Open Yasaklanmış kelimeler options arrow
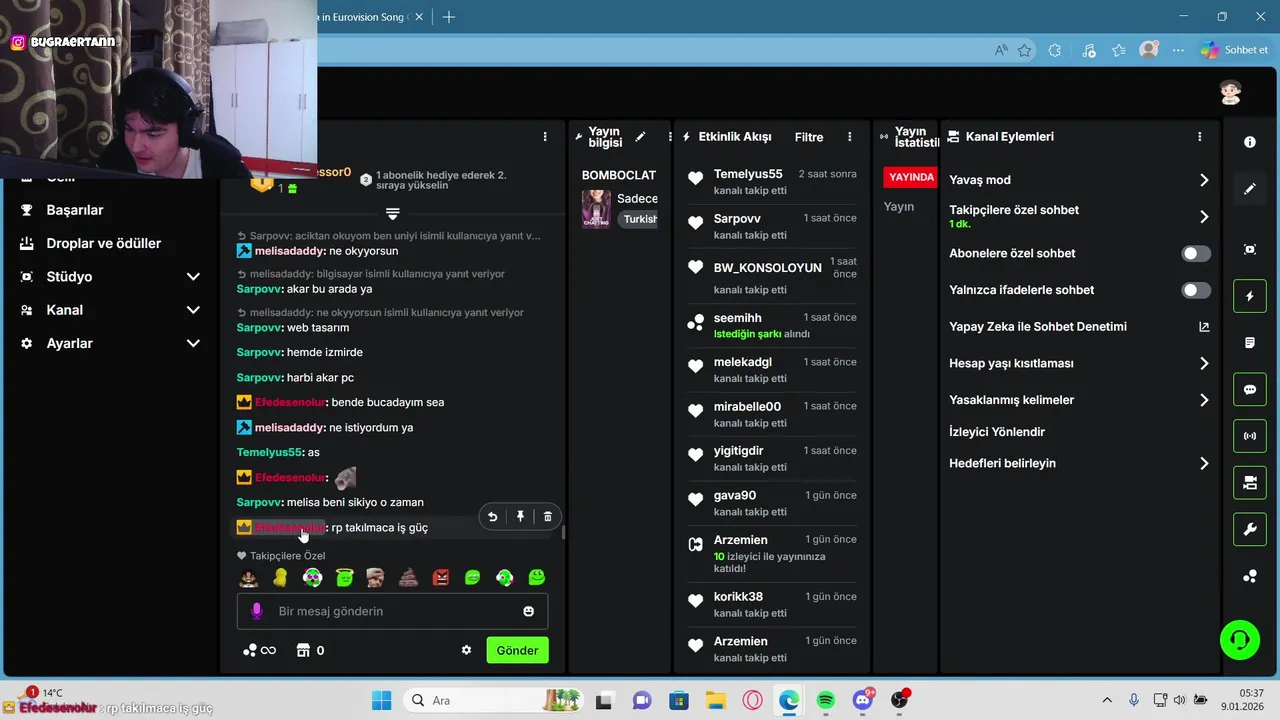Viewport: 1280px width, 720px height. click(x=1204, y=400)
